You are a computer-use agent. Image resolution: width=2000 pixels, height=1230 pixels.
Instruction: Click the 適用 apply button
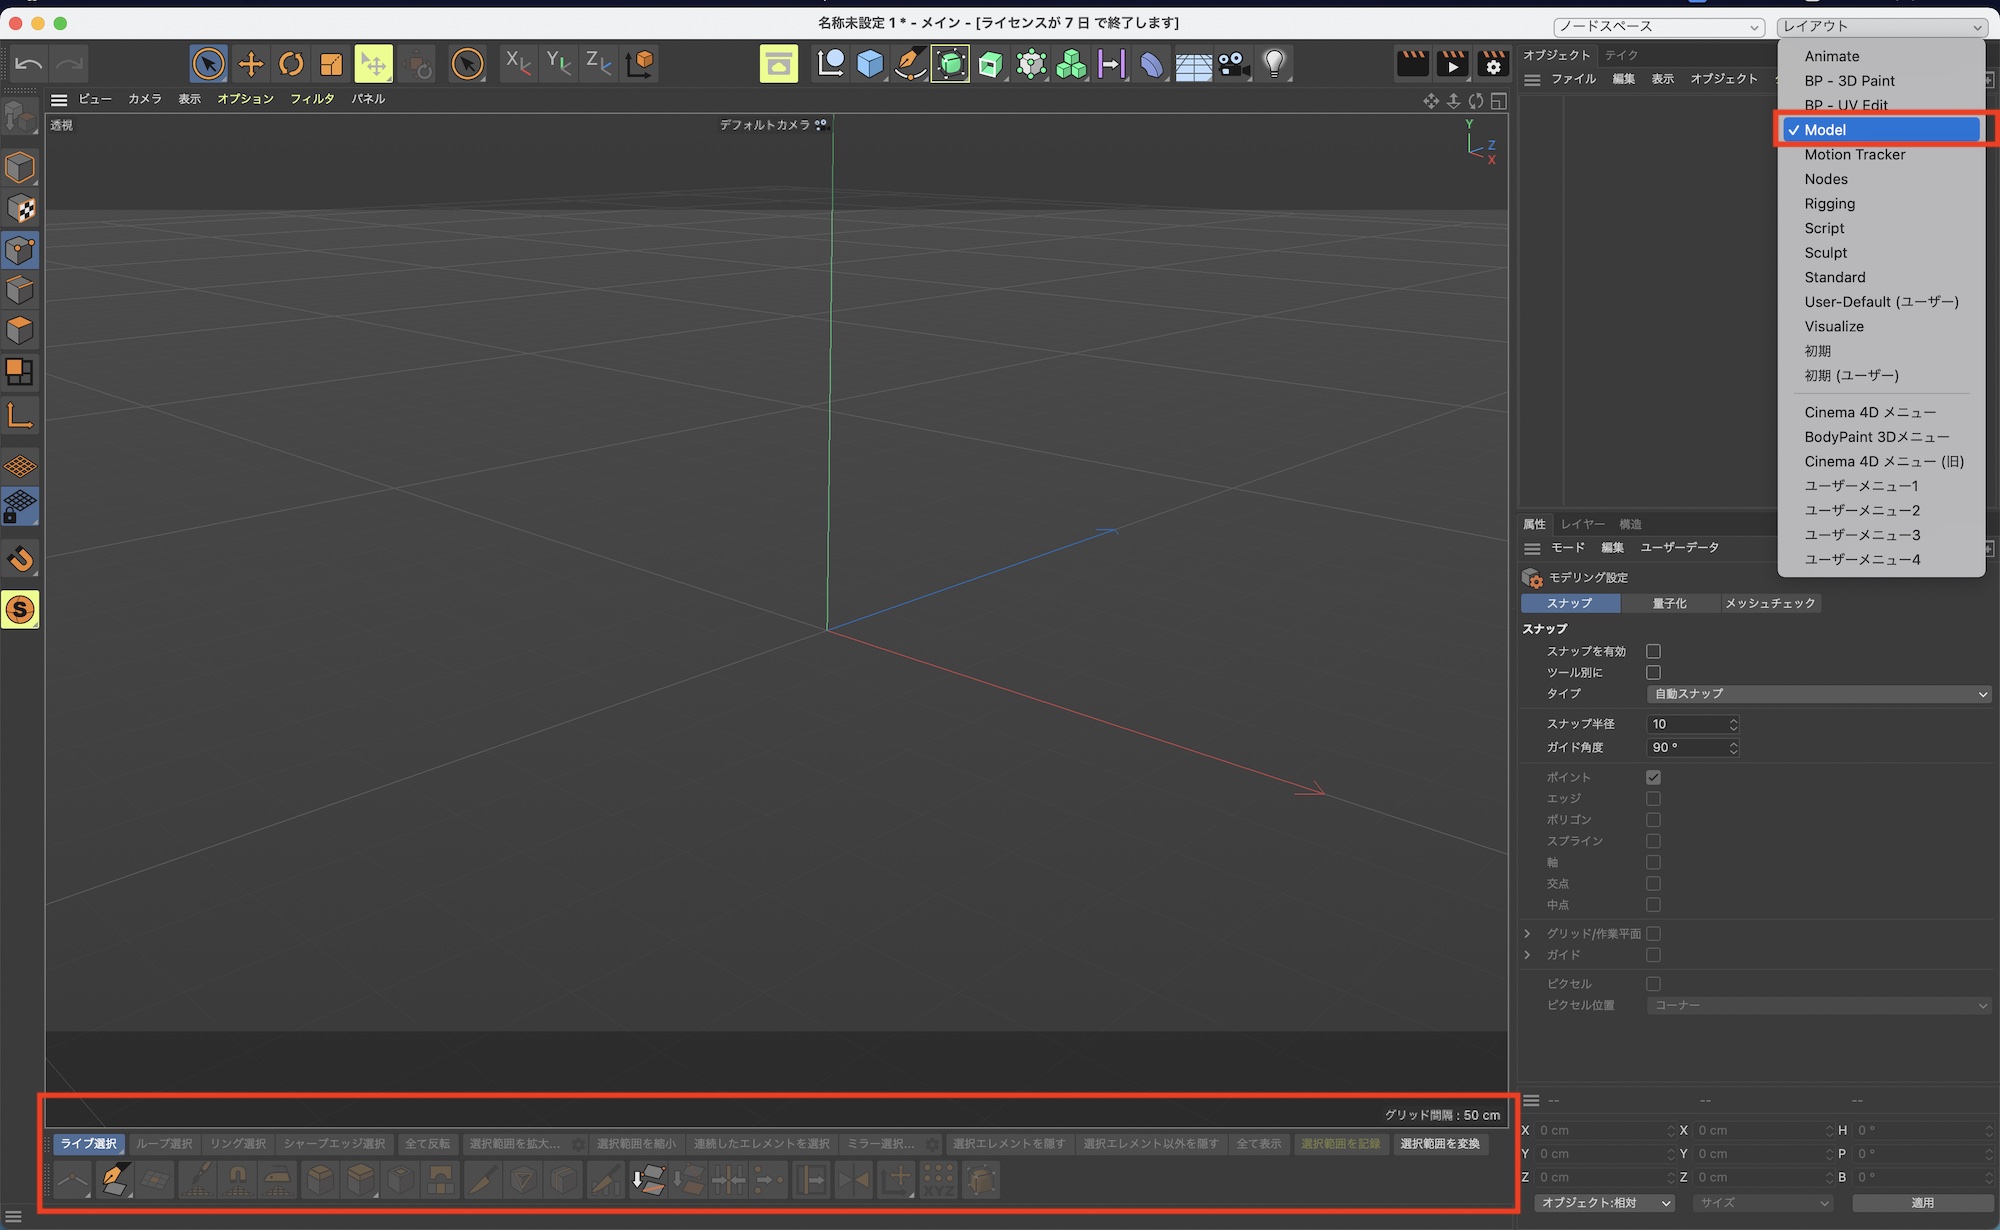[1922, 1203]
